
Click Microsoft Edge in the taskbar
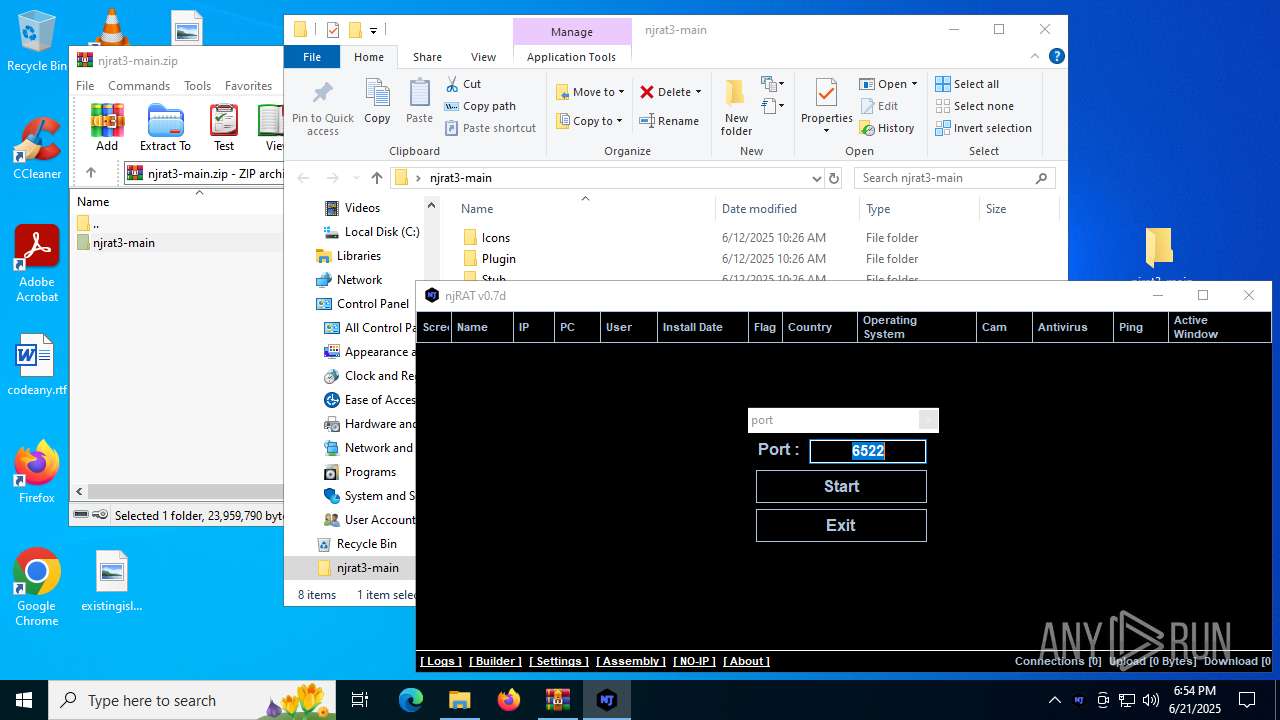coord(411,700)
